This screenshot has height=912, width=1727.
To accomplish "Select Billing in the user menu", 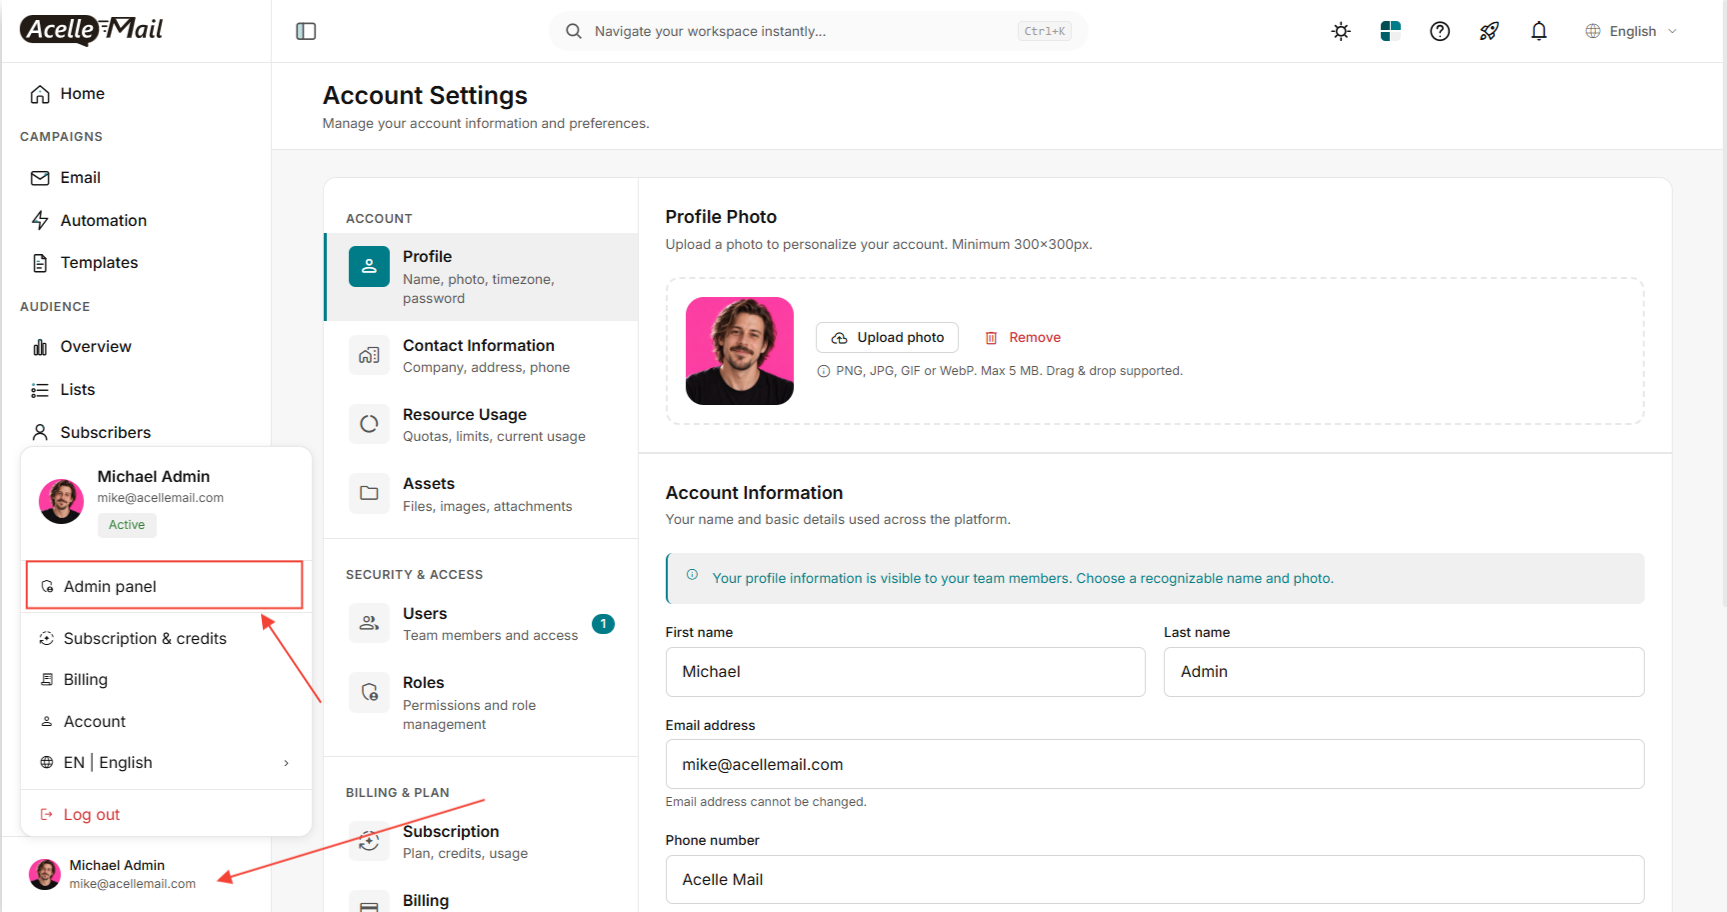I will [166, 680].
